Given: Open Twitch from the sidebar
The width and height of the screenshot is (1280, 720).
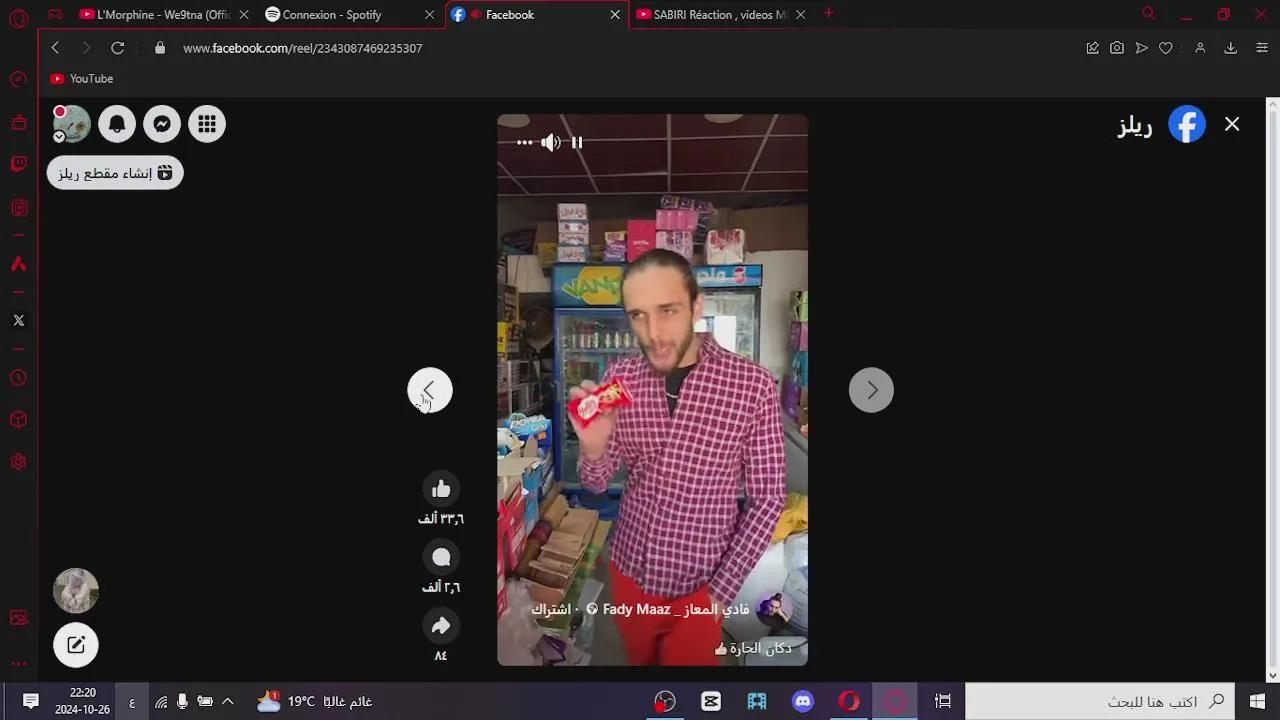Looking at the screenshot, I should pos(18,163).
